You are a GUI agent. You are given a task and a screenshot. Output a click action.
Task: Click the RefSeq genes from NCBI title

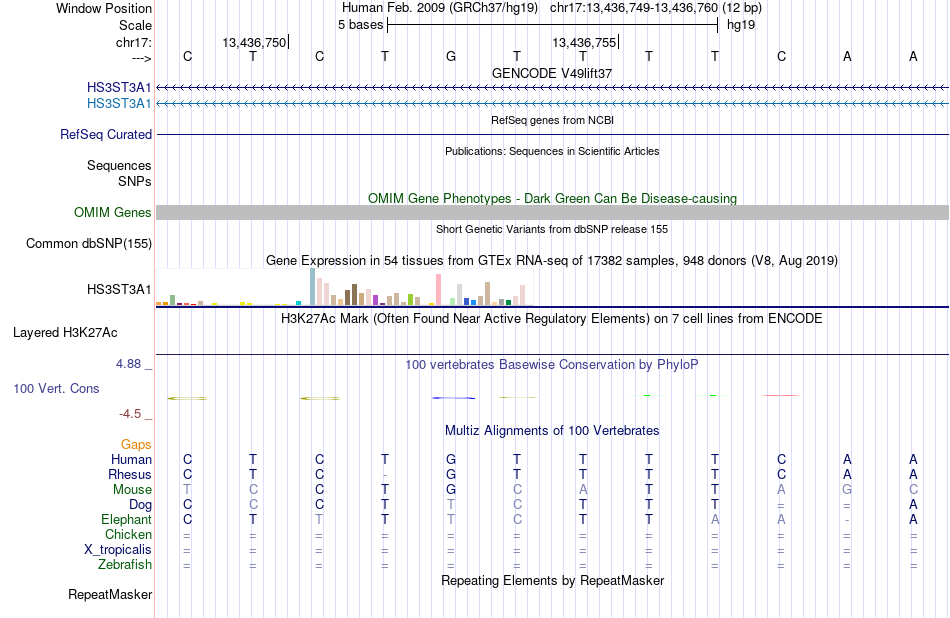click(553, 120)
